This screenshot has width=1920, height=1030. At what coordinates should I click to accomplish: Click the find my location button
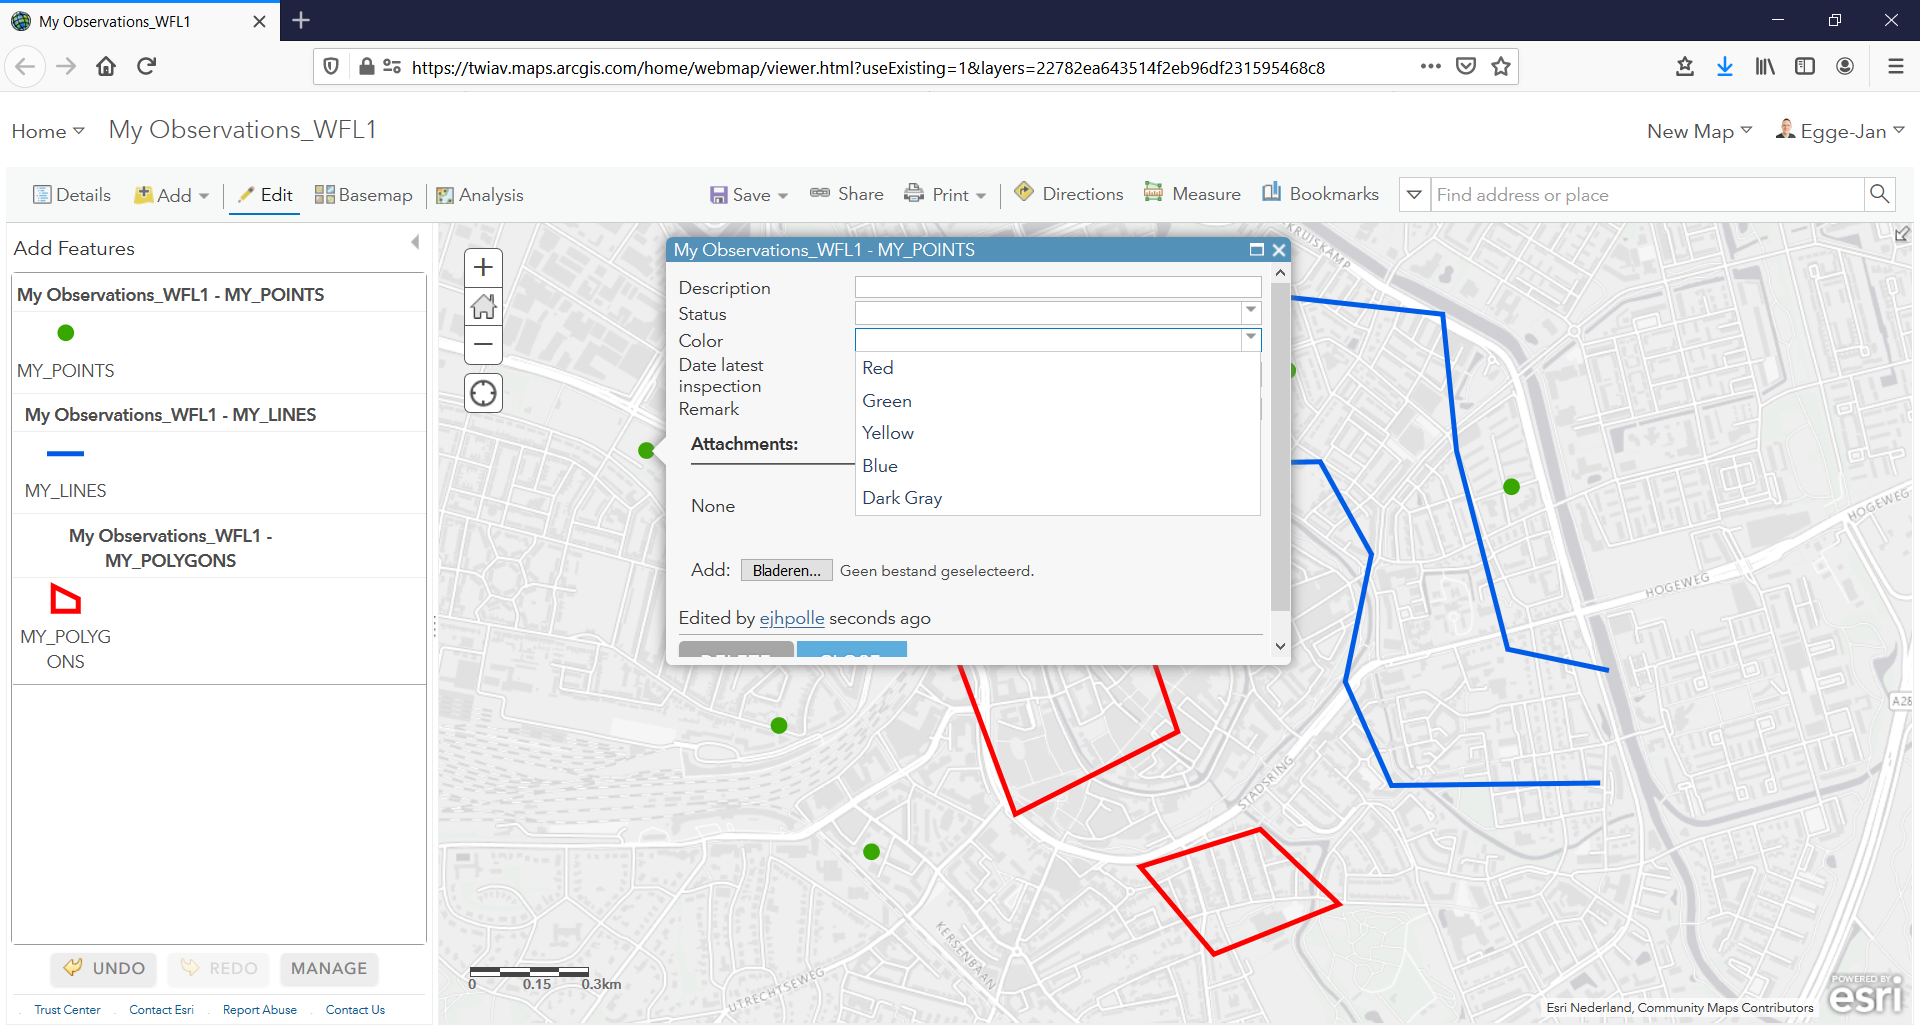coord(483,393)
